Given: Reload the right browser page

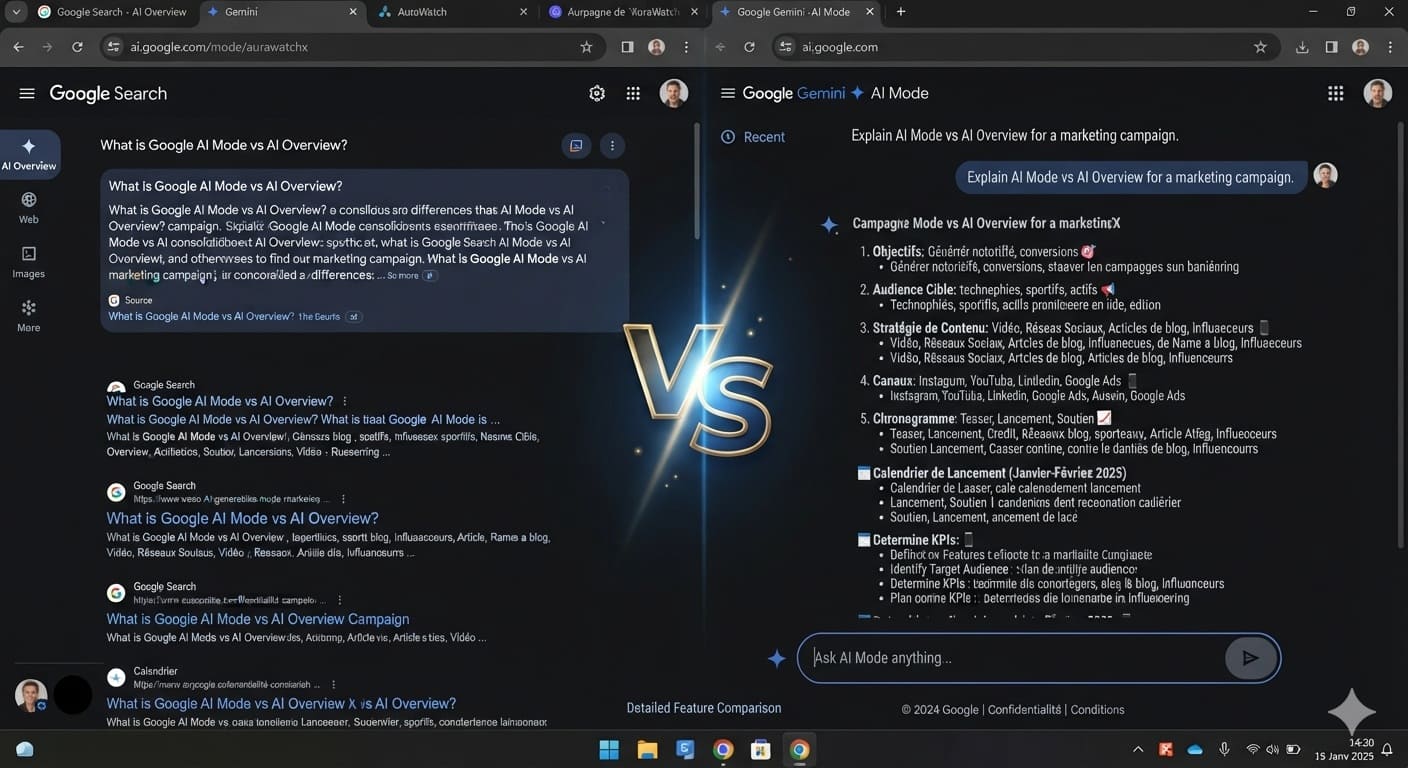Looking at the screenshot, I should 749,47.
